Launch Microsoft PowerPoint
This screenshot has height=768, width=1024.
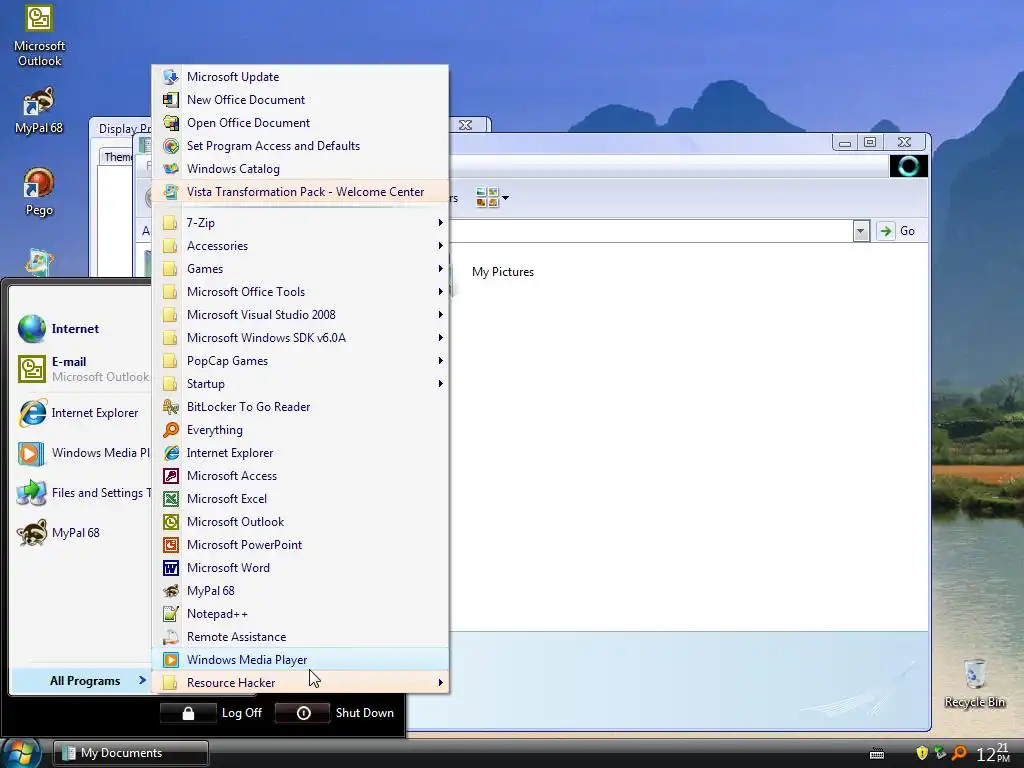point(300,545)
